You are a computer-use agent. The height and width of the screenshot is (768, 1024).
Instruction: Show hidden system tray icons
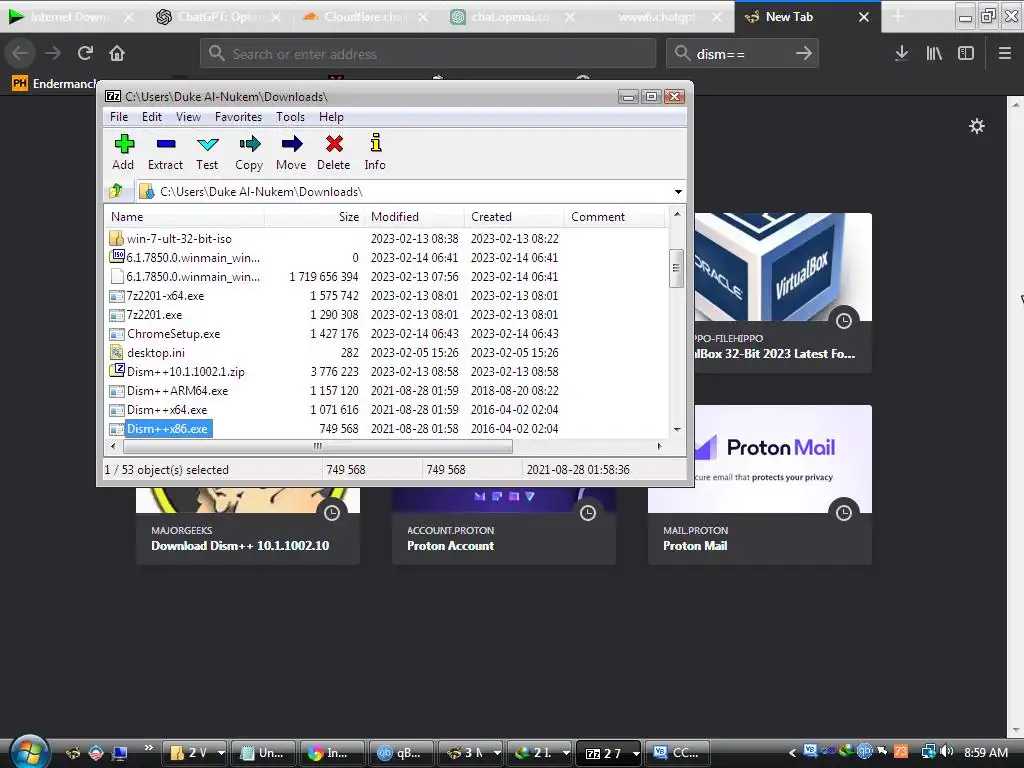(792, 753)
